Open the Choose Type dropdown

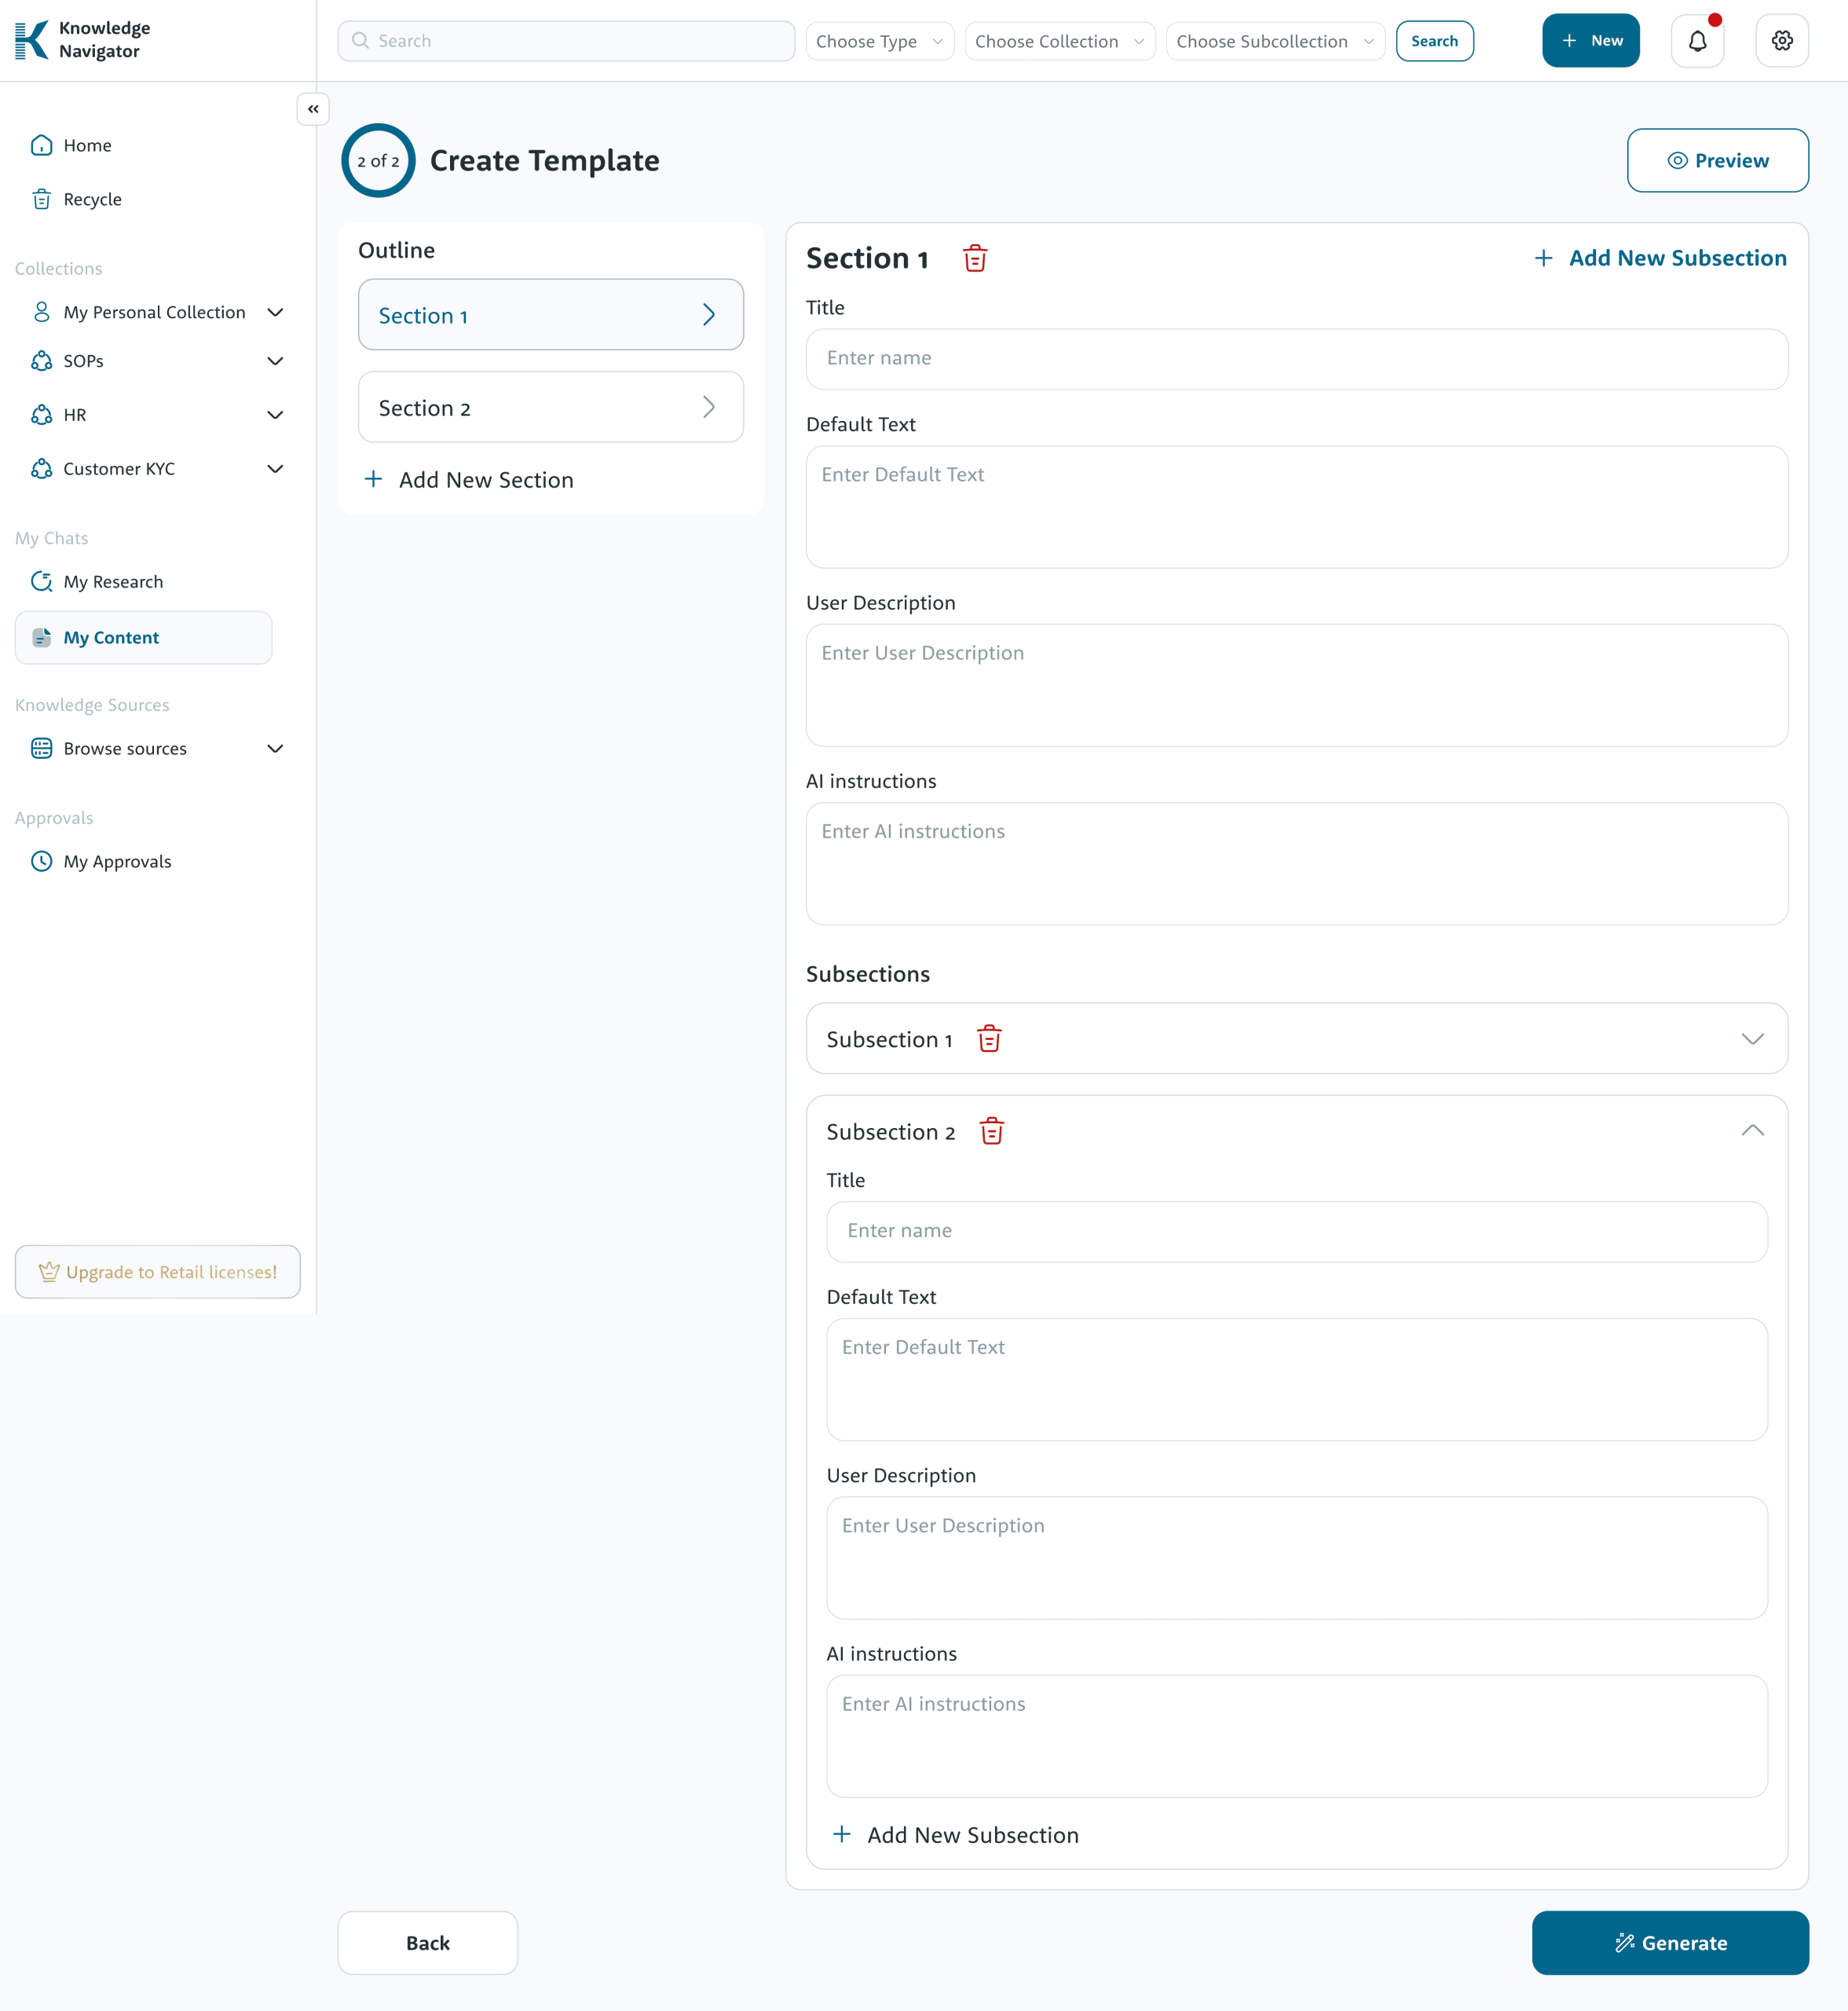point(879,41)
